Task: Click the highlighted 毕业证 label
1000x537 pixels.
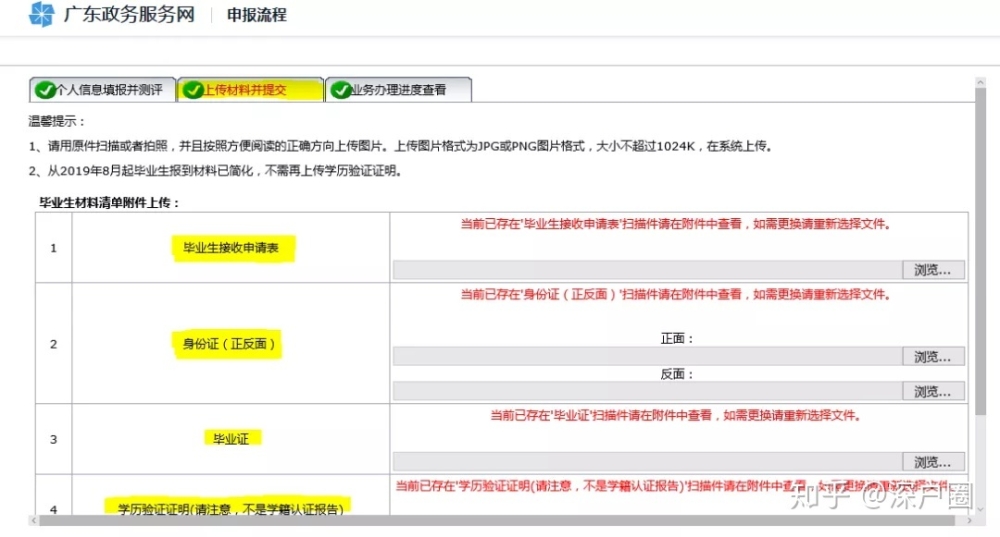Action: pos(231,439)
